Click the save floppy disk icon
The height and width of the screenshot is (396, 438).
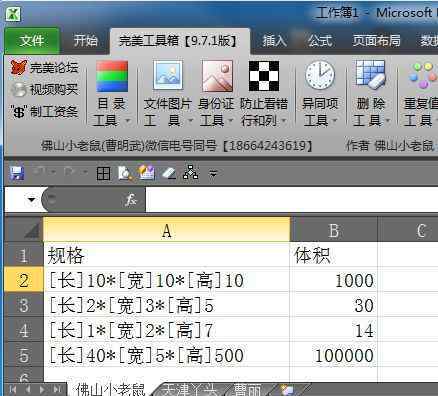point(17,173)
